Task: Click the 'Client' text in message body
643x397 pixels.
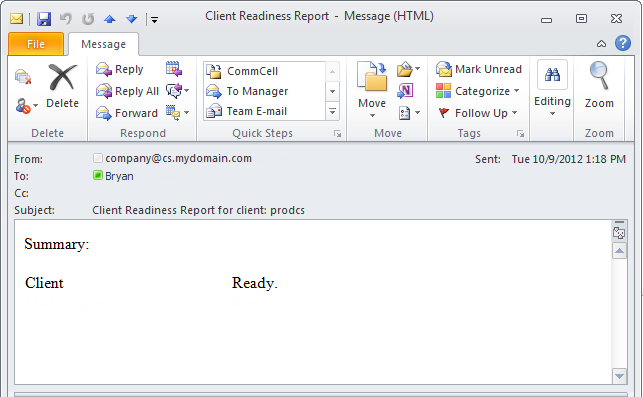Action: tap(44, 283)
